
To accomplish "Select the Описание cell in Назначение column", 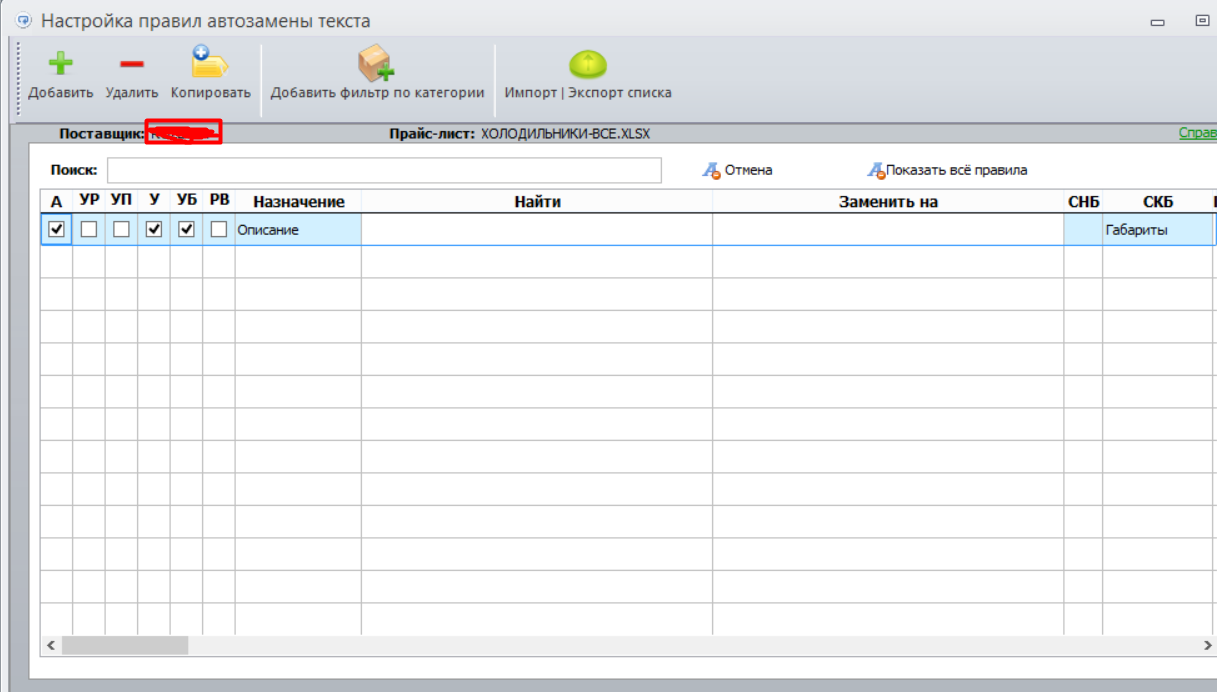I will click(298, 230).
